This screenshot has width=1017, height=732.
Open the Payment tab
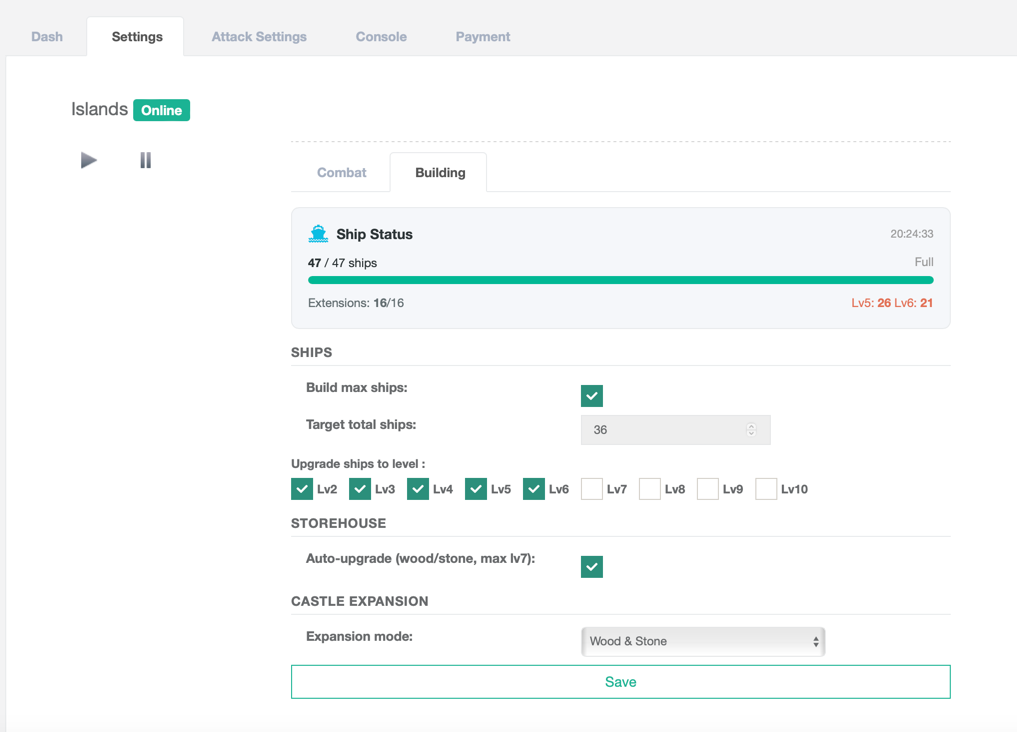pos(483,37)
